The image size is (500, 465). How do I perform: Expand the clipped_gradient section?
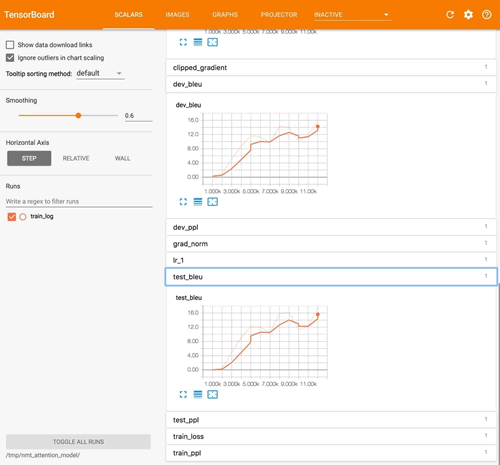(x=331, y=68)
